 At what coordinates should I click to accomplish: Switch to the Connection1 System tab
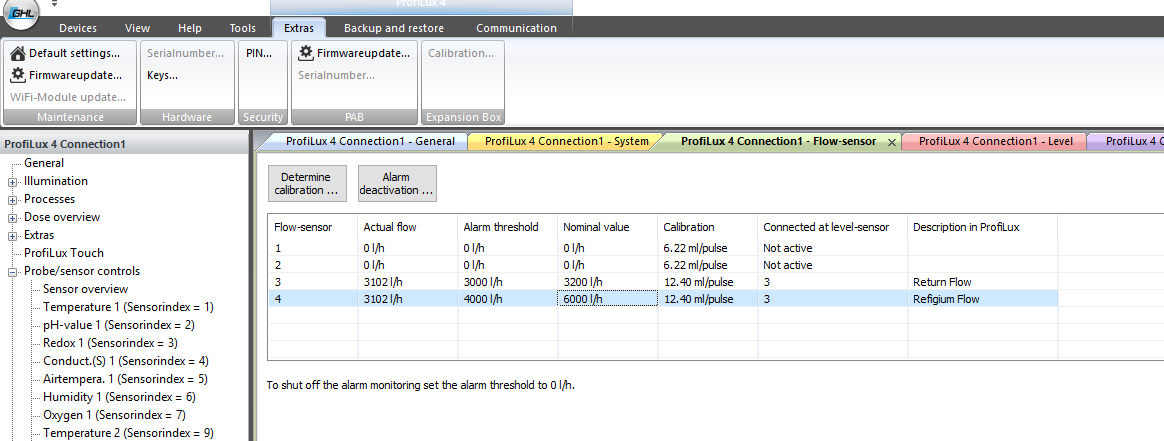coord(566,141)
